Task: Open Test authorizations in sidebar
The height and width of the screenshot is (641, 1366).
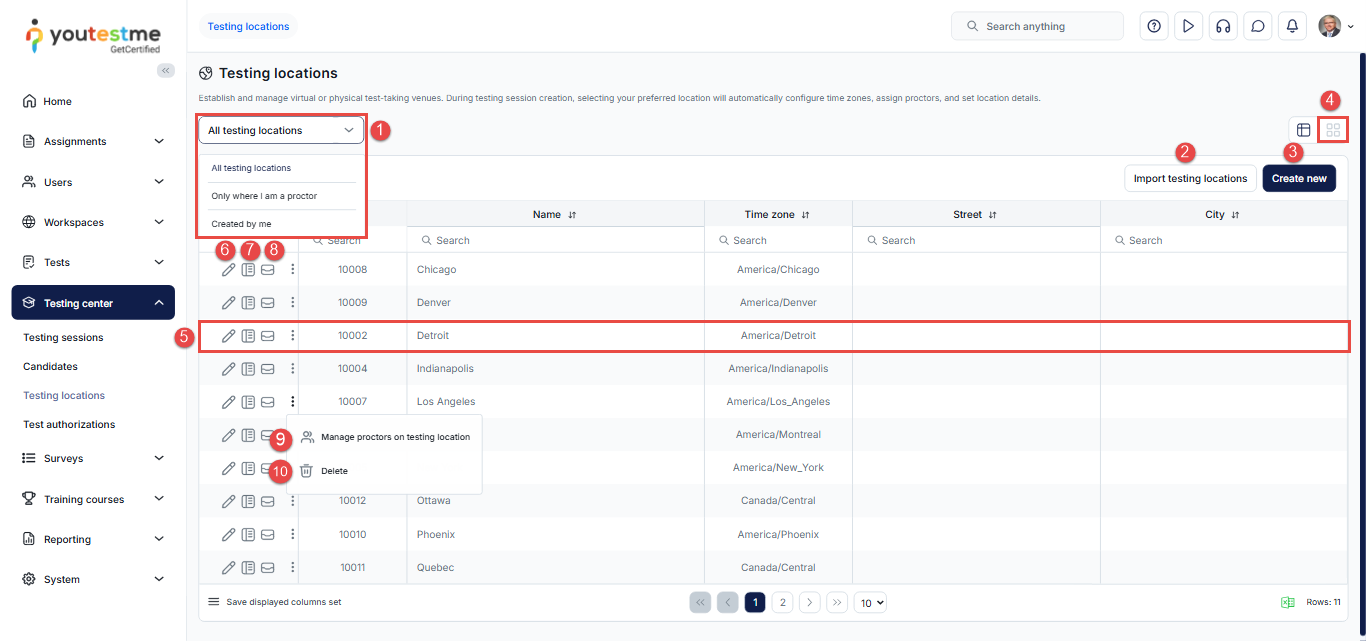Action: click(69, 425)
